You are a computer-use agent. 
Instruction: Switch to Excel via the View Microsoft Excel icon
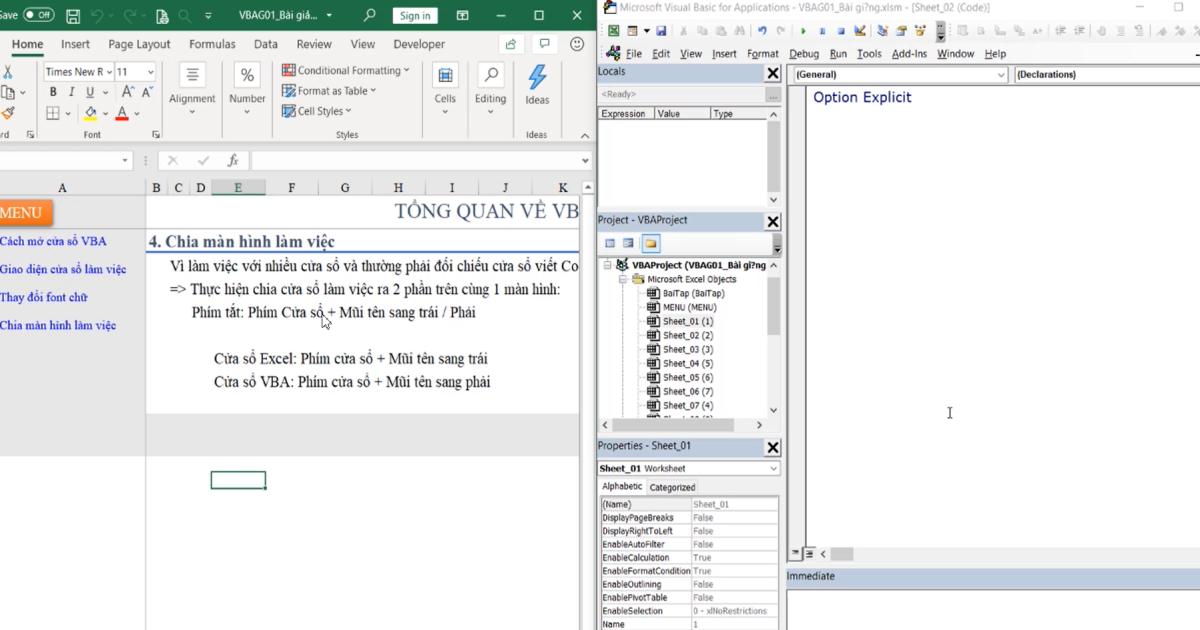point(613,30)
